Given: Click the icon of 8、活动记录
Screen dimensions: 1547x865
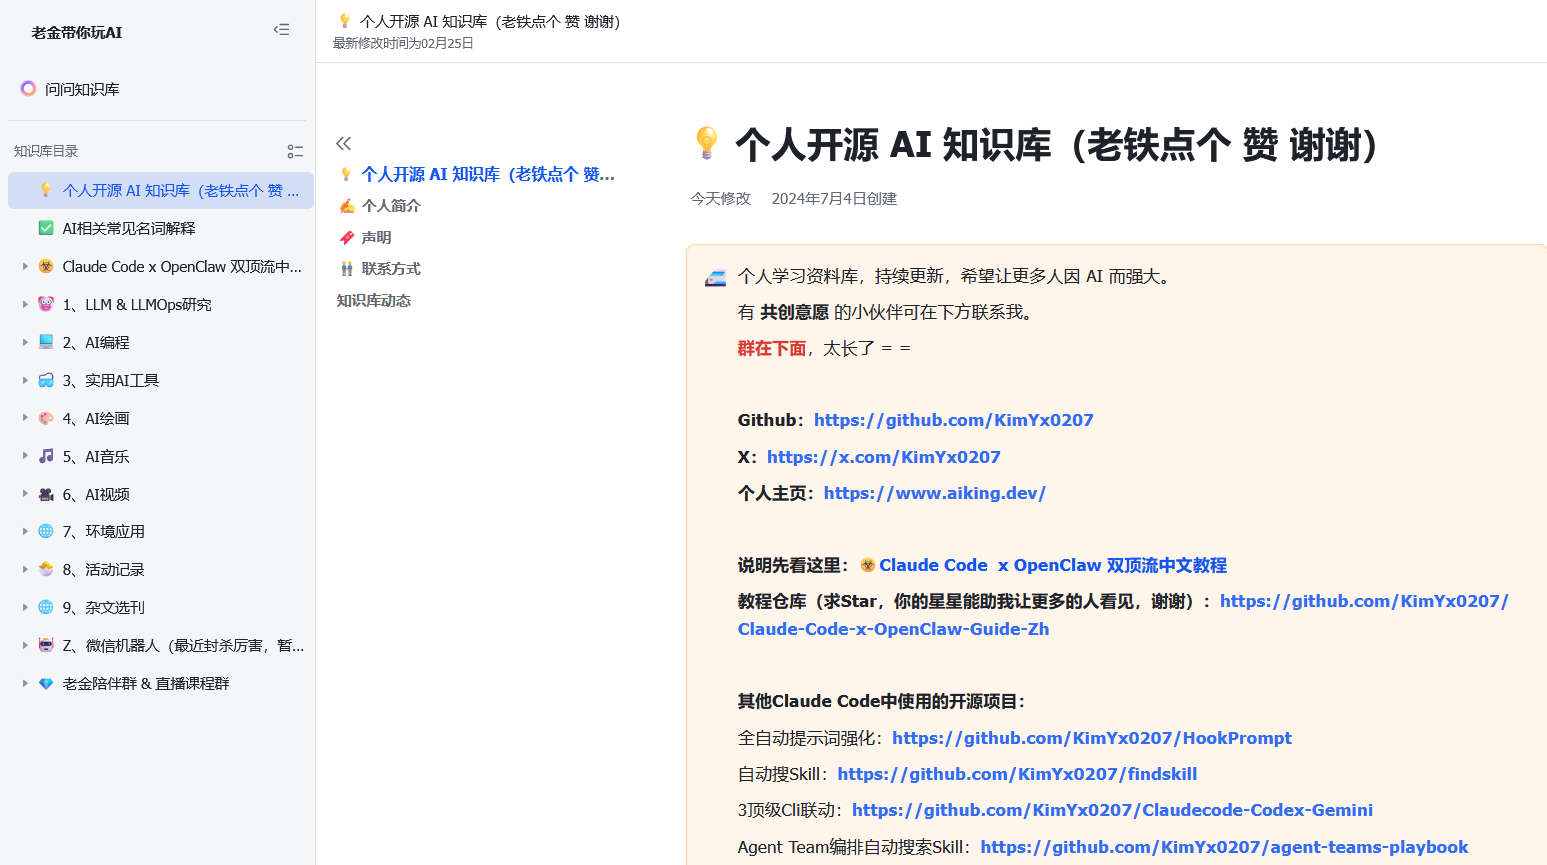Looking at the screenshot, I should tap(46, 569).
